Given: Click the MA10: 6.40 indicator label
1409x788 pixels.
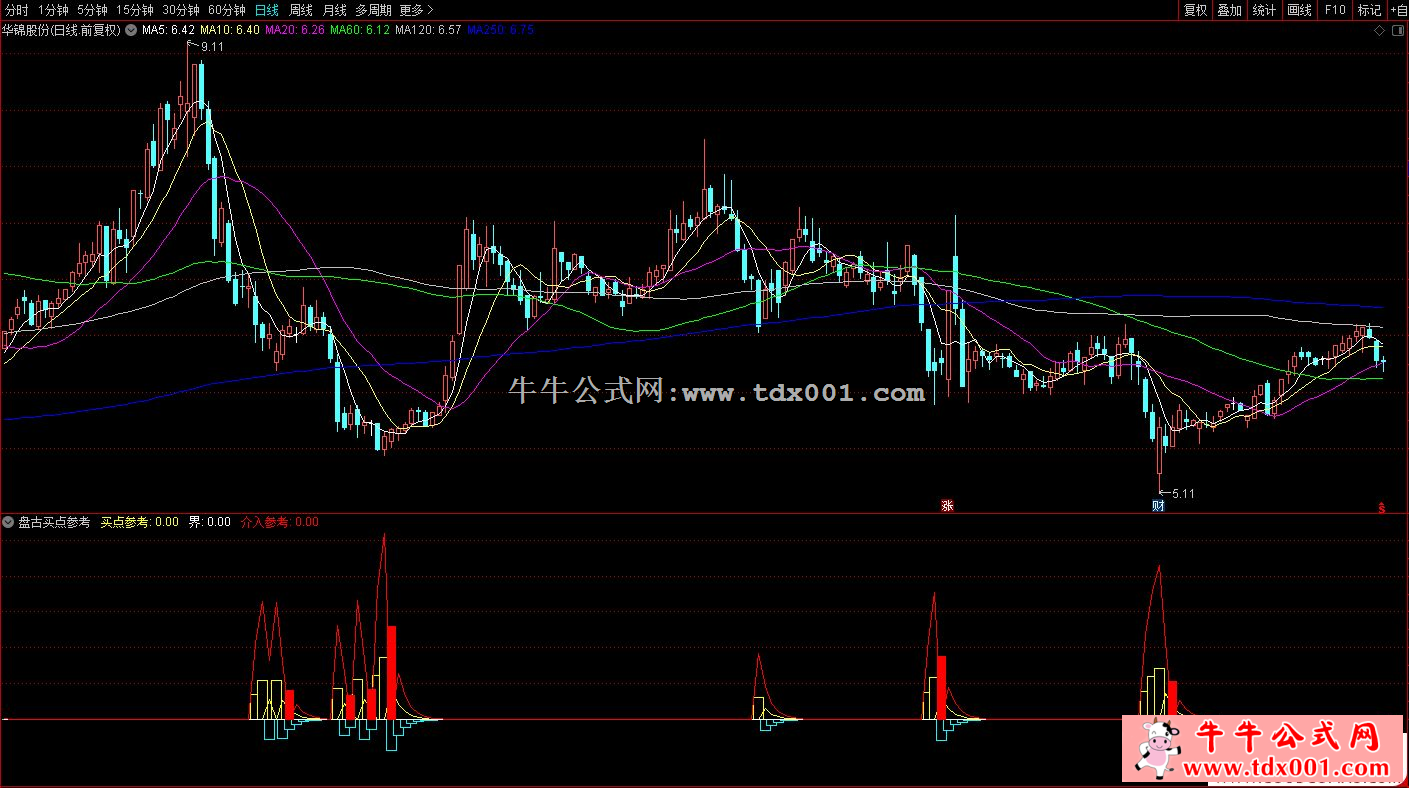Looking at the screenshot, I should 229,30.
